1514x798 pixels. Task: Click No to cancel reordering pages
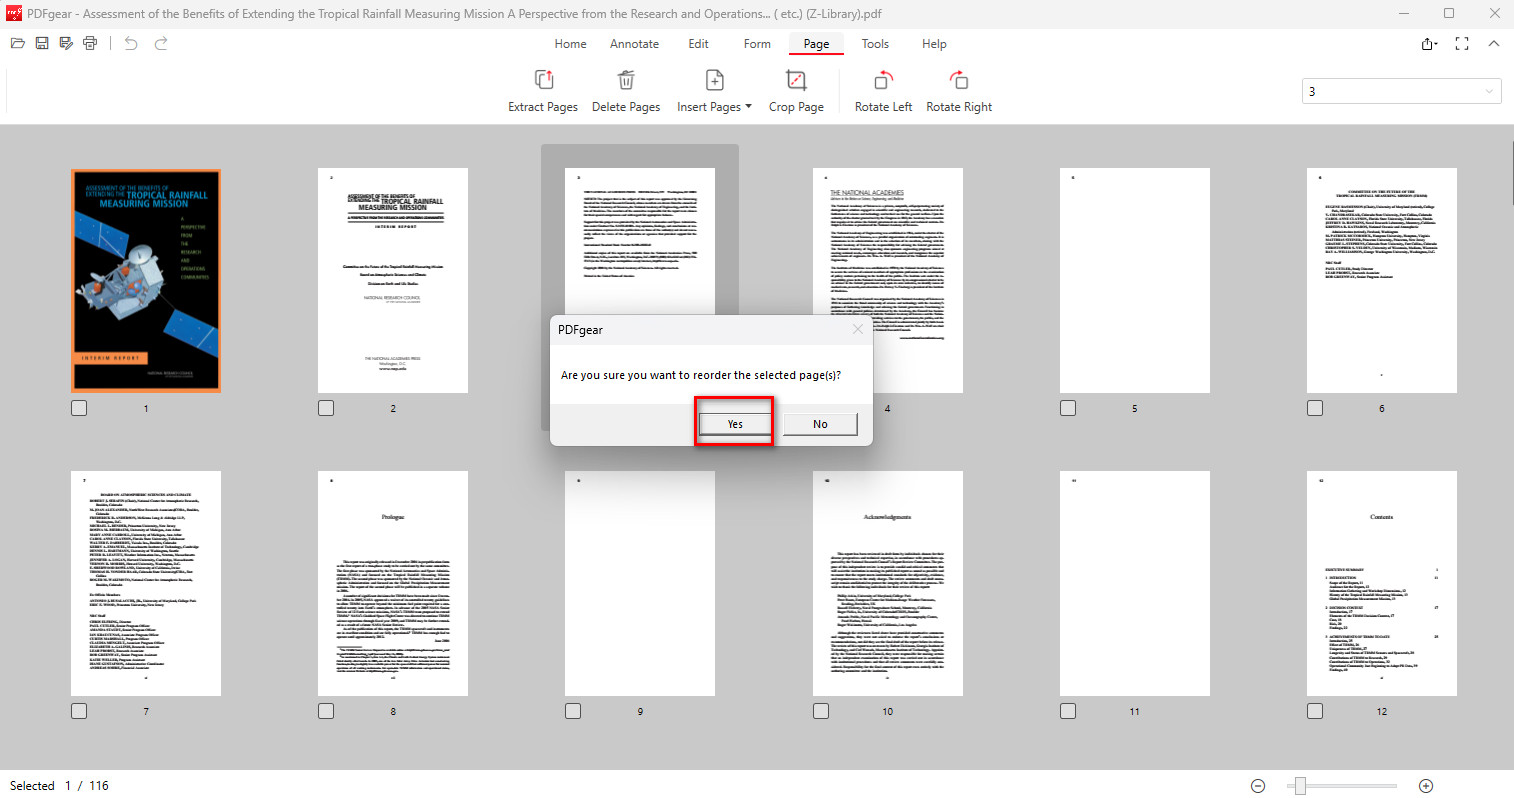point(819,423)
